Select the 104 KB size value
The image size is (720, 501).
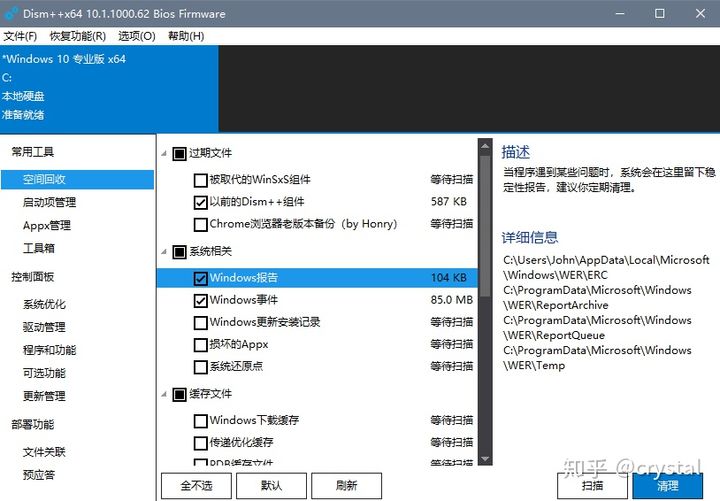pos(449,278)
